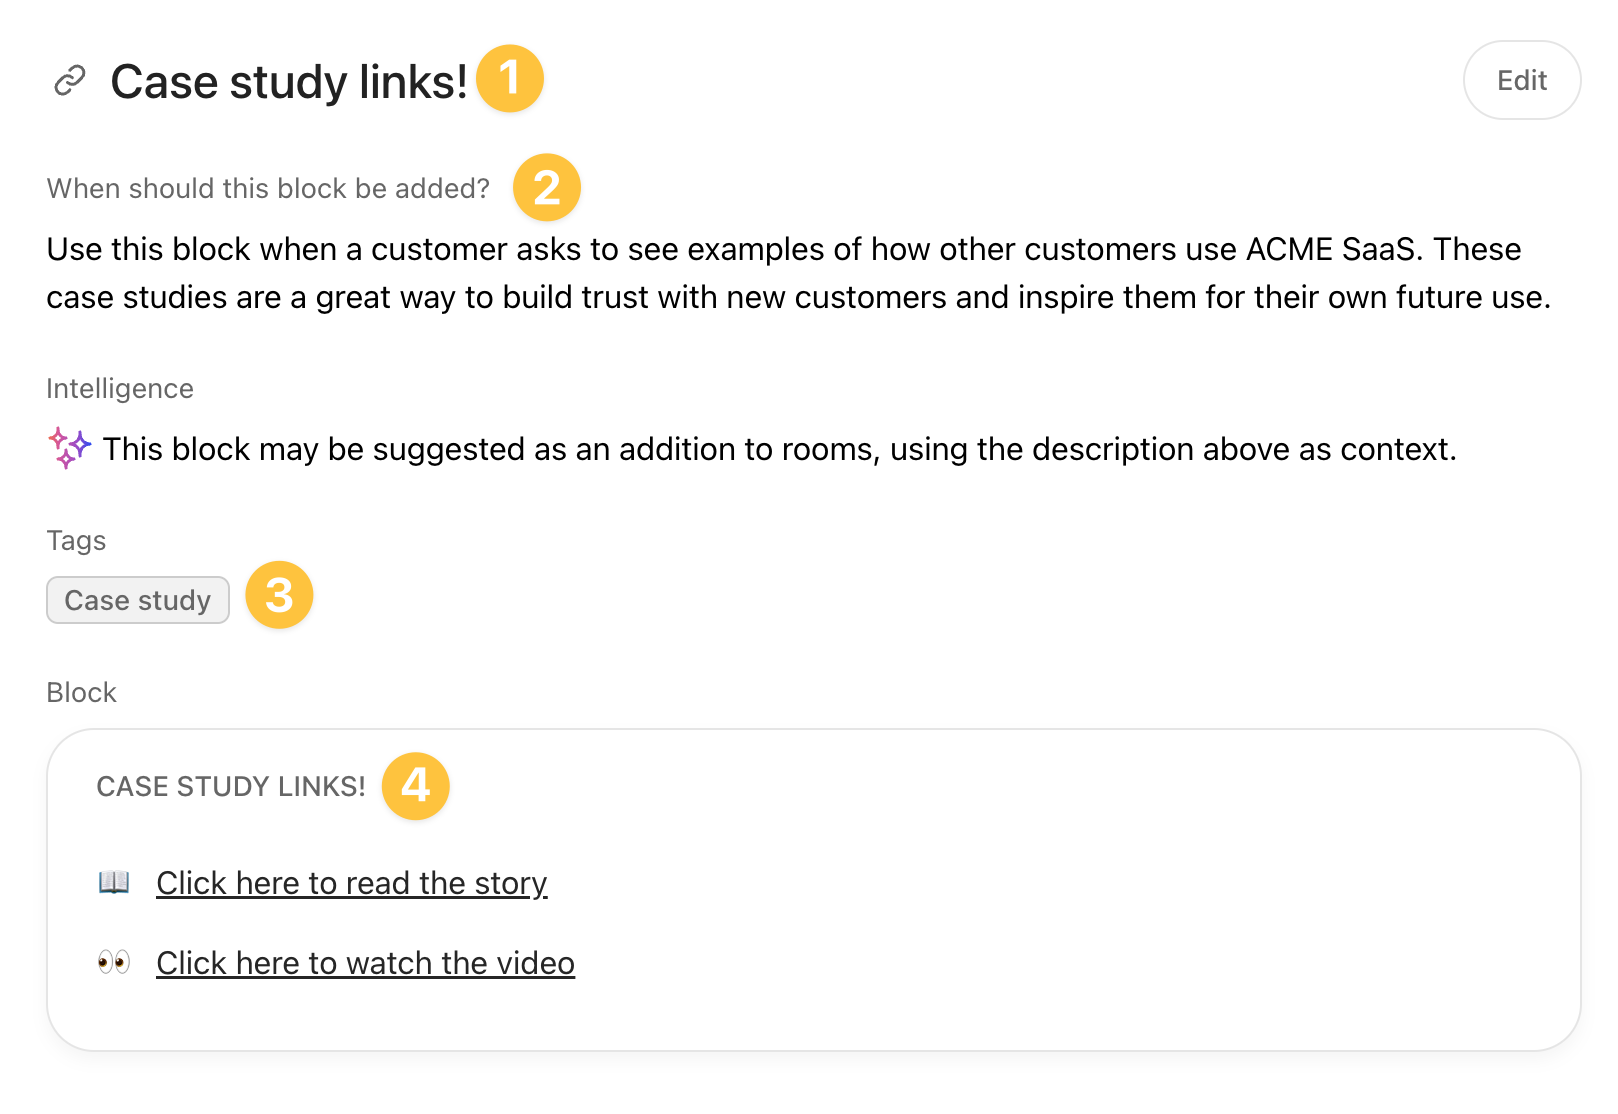The image size is (1618, 1114).
Task: Click the "Block" section label
Action: click(81, 693)
